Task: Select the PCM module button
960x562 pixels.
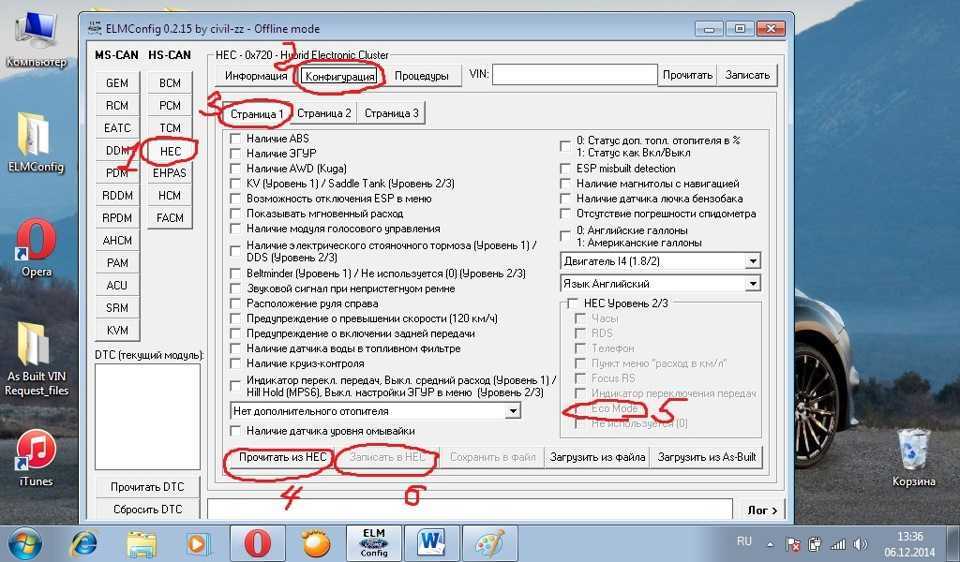Action: pos(170,105)
